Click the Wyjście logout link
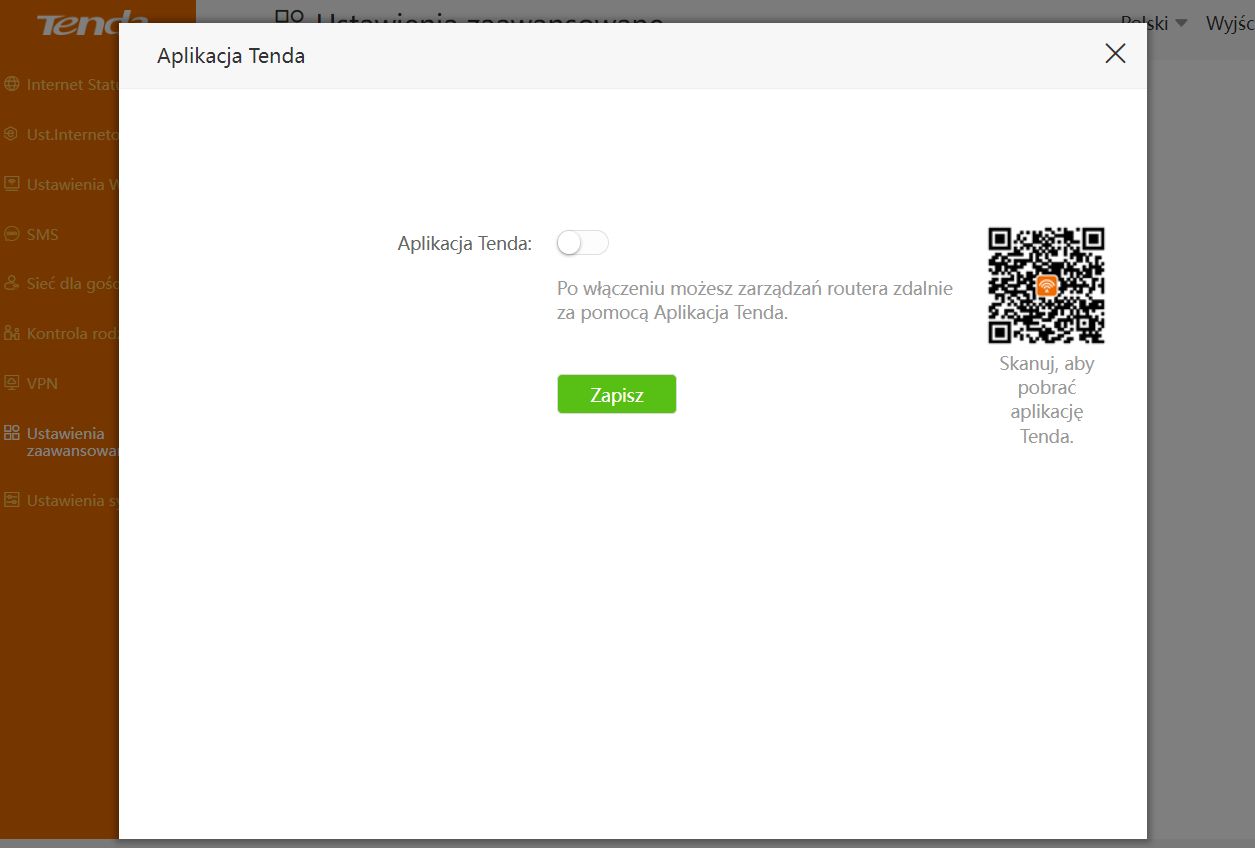Viewport: 1255px width, 848px height. [x=1230, y=23]
